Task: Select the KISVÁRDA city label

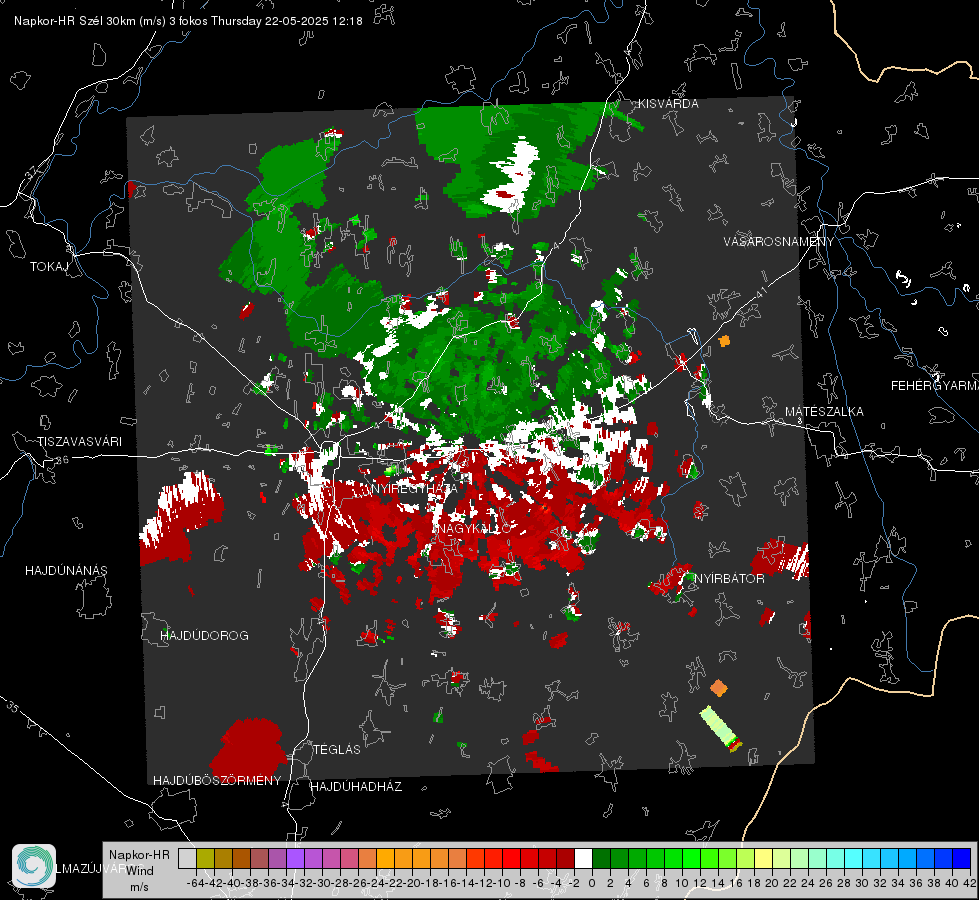Action: coord(667,104)
